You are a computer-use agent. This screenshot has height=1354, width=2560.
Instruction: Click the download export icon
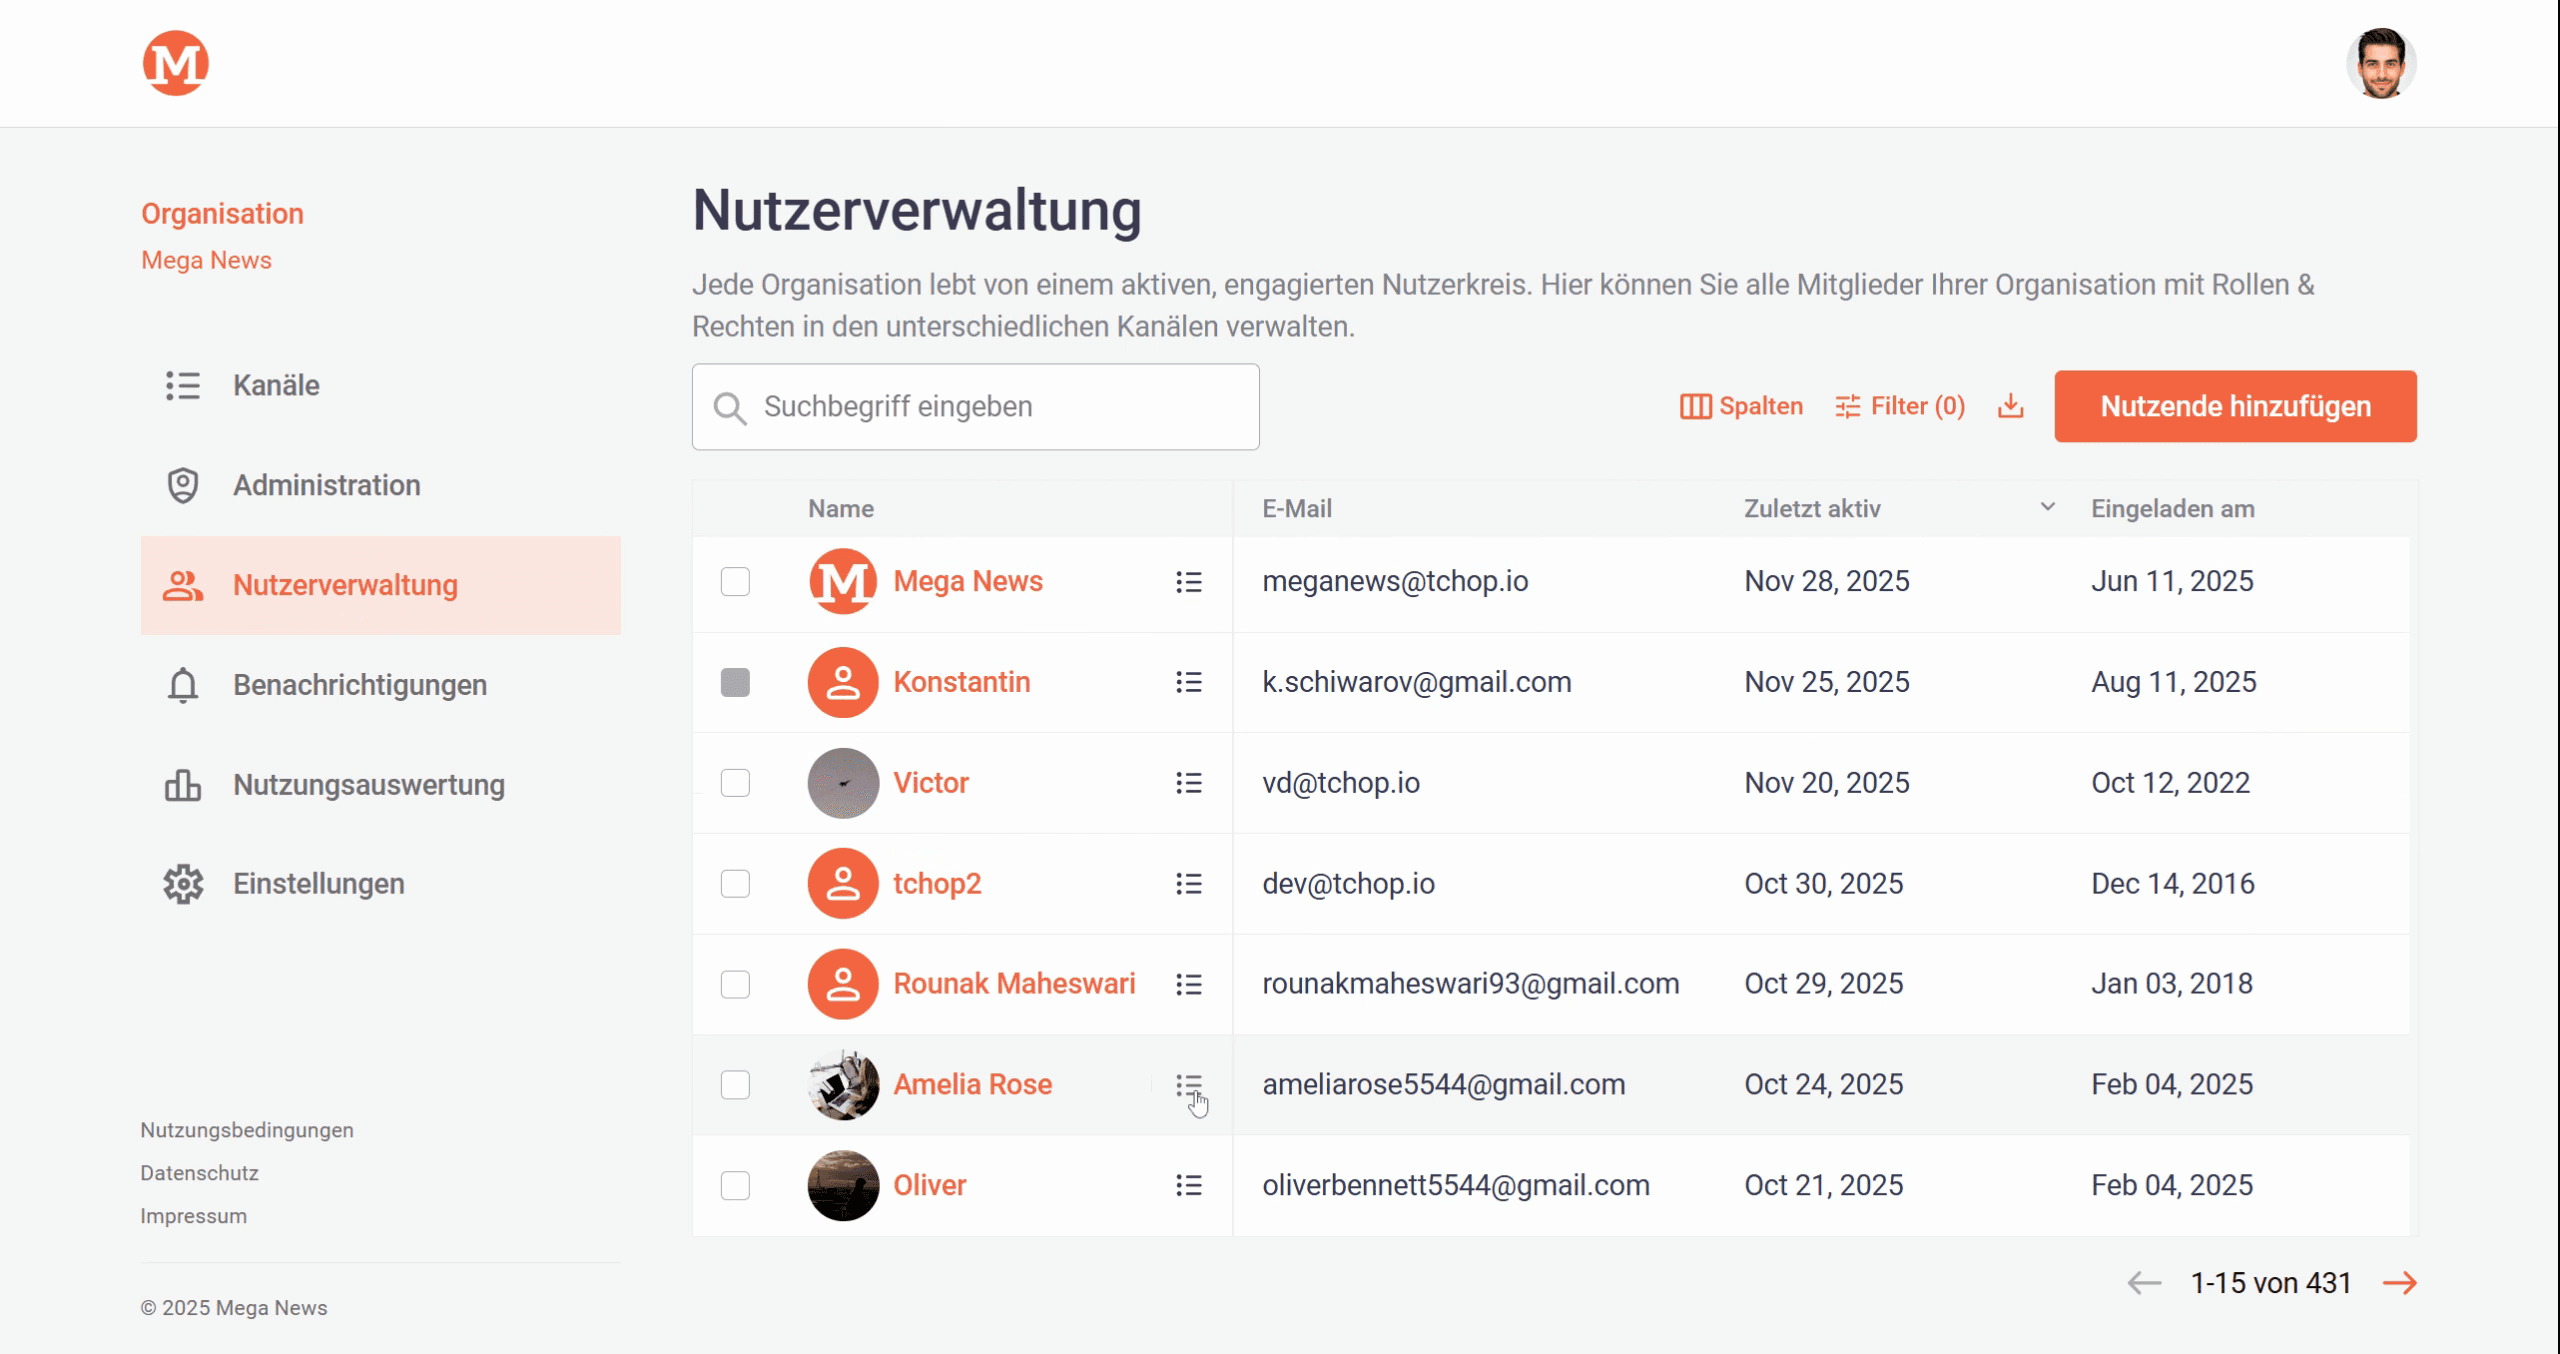pos(2010,406)
